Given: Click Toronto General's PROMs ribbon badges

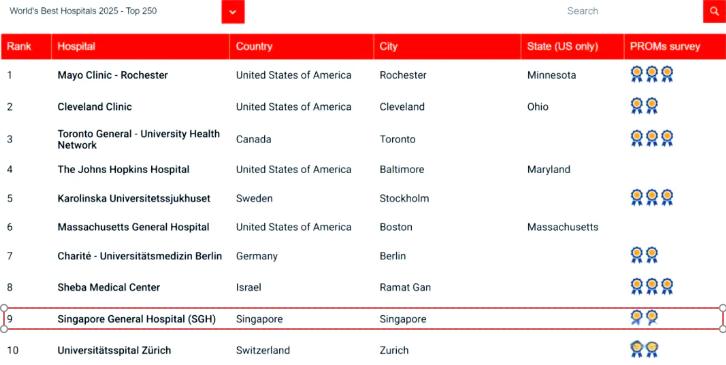Looking at the screenshot, I should click(652, 138).
